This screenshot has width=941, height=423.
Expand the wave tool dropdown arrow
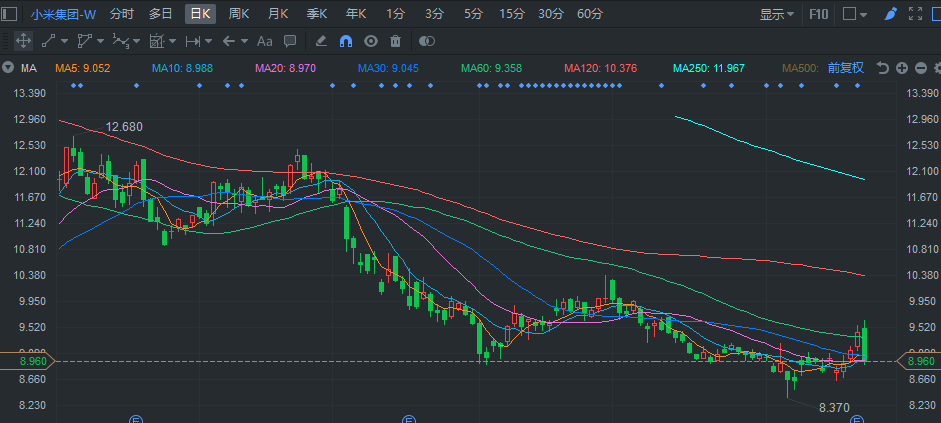point(136,41)
